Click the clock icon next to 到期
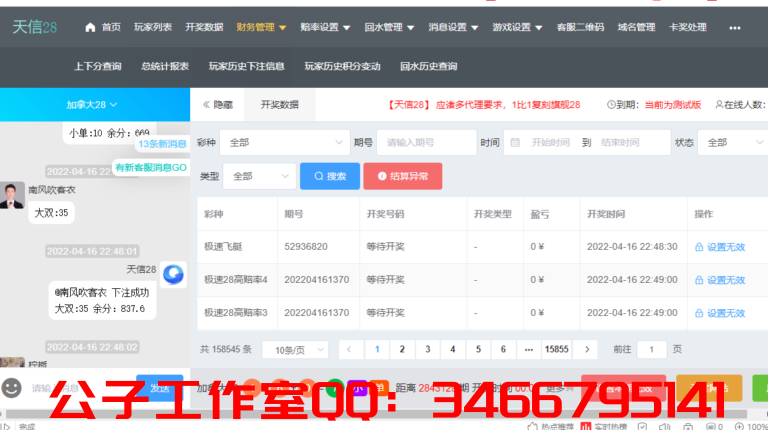This screenshot has height=430, width=768. point(611,104)
